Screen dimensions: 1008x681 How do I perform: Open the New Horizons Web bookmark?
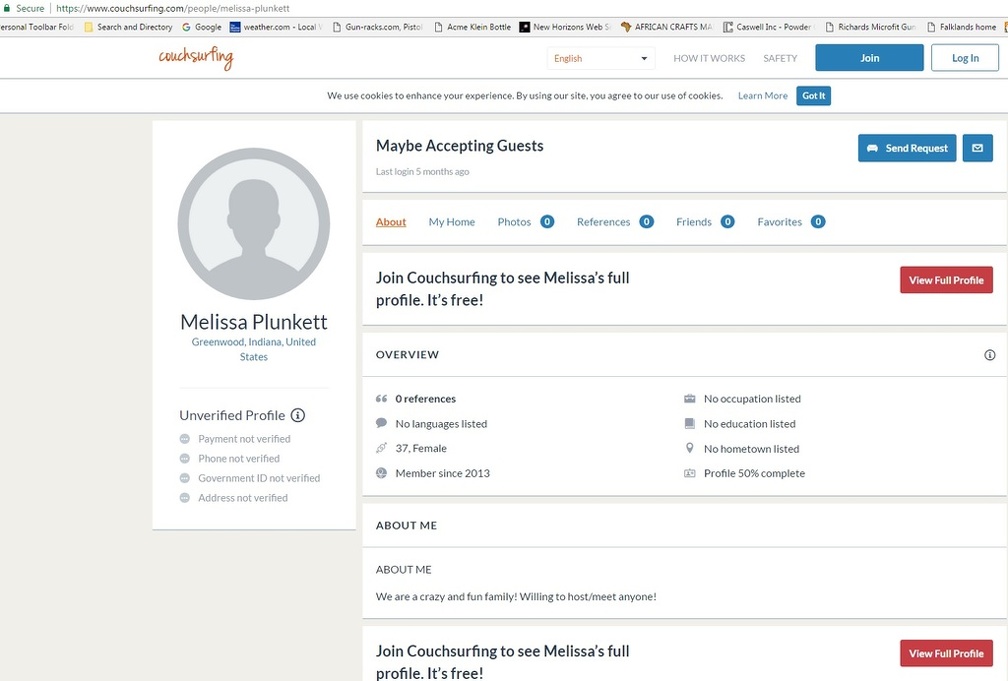click(565, 27)
